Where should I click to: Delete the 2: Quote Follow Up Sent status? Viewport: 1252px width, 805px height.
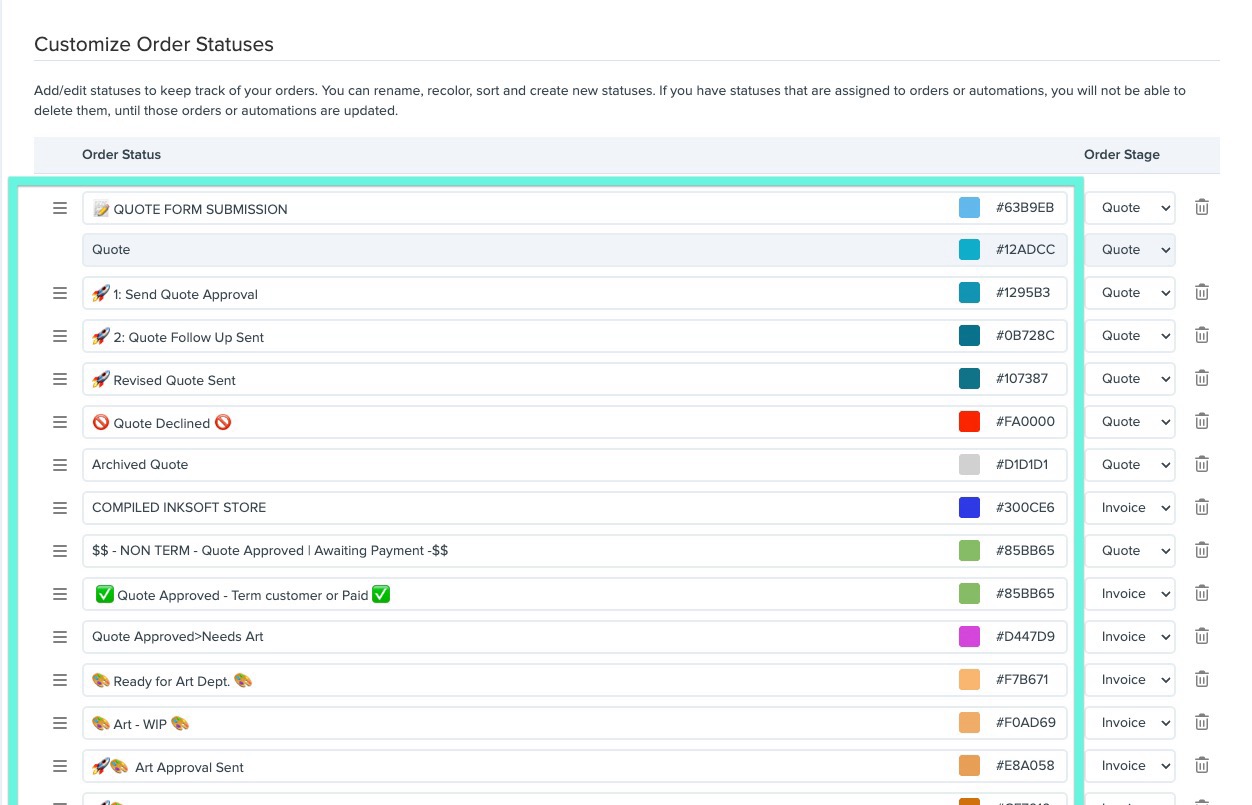tap(1202, 335)
